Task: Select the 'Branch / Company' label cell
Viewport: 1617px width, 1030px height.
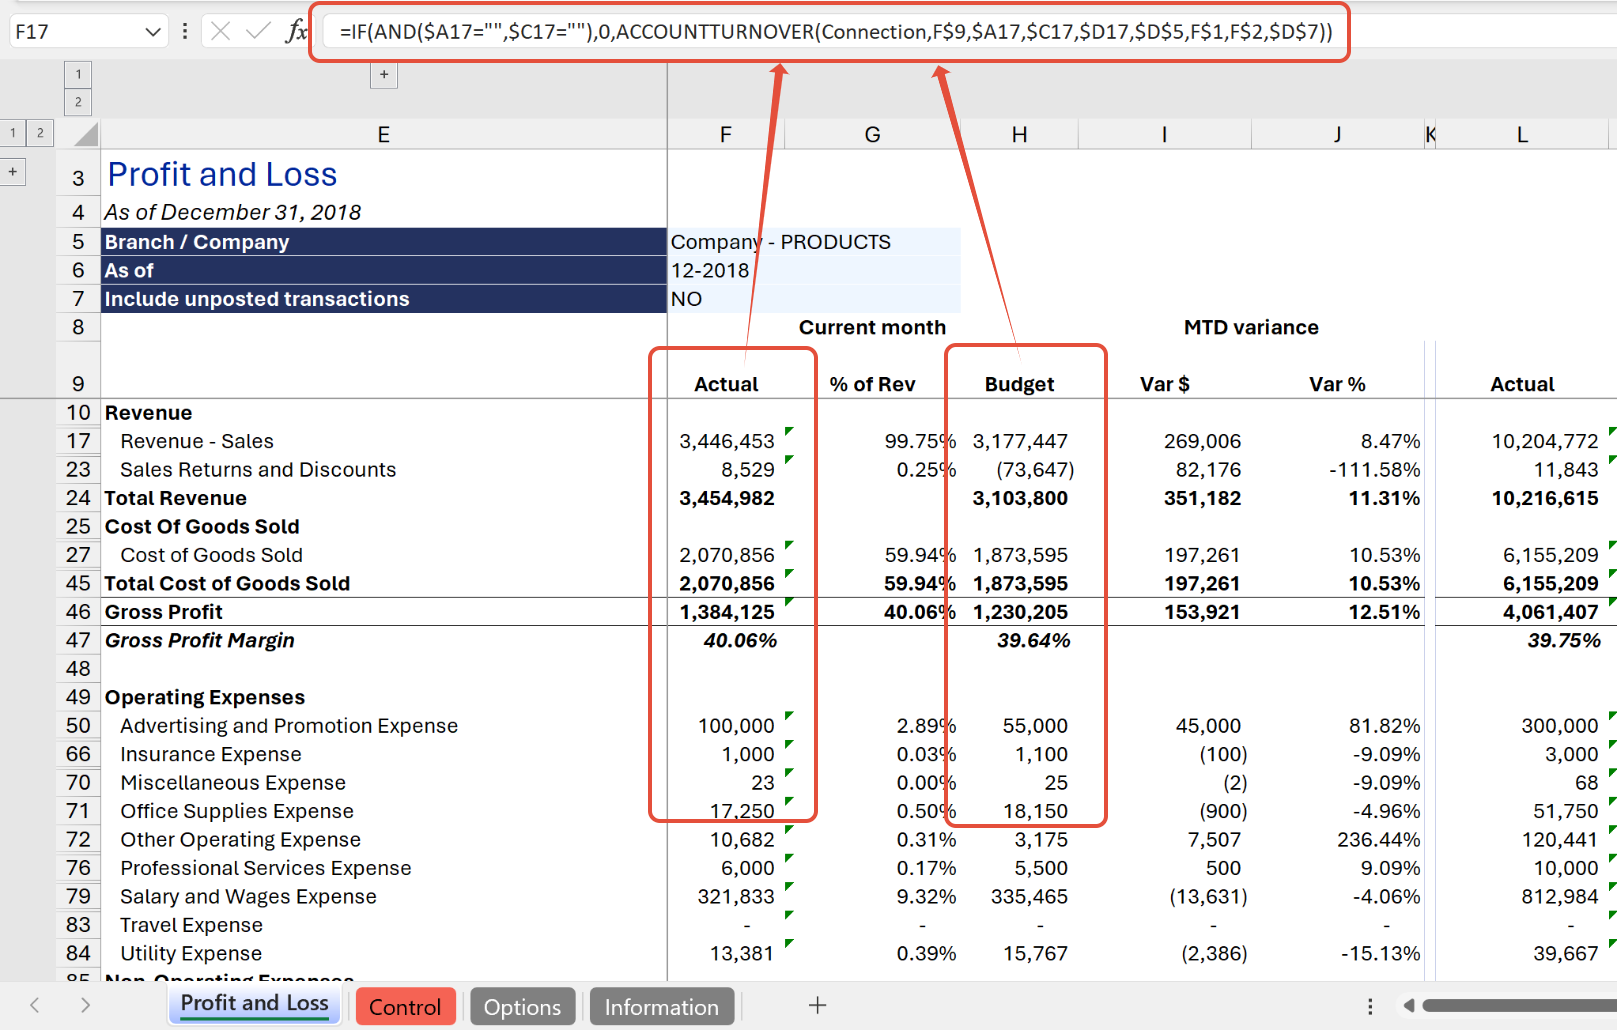Action: click(x=384, y=242)
